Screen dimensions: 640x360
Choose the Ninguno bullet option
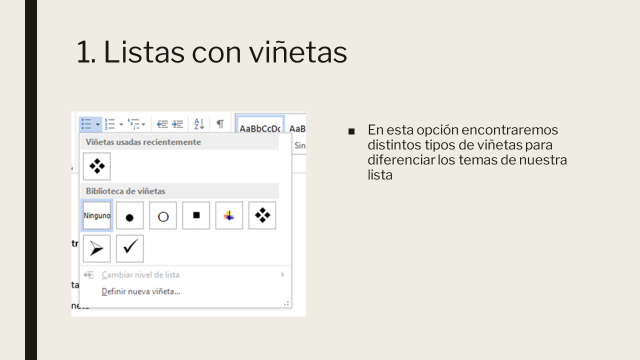97,215
